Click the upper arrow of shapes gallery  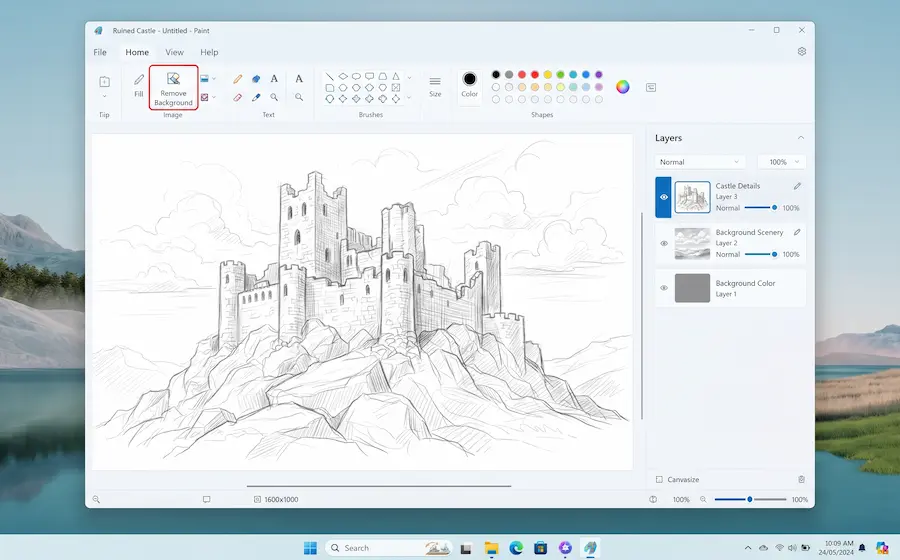(409, 77)
